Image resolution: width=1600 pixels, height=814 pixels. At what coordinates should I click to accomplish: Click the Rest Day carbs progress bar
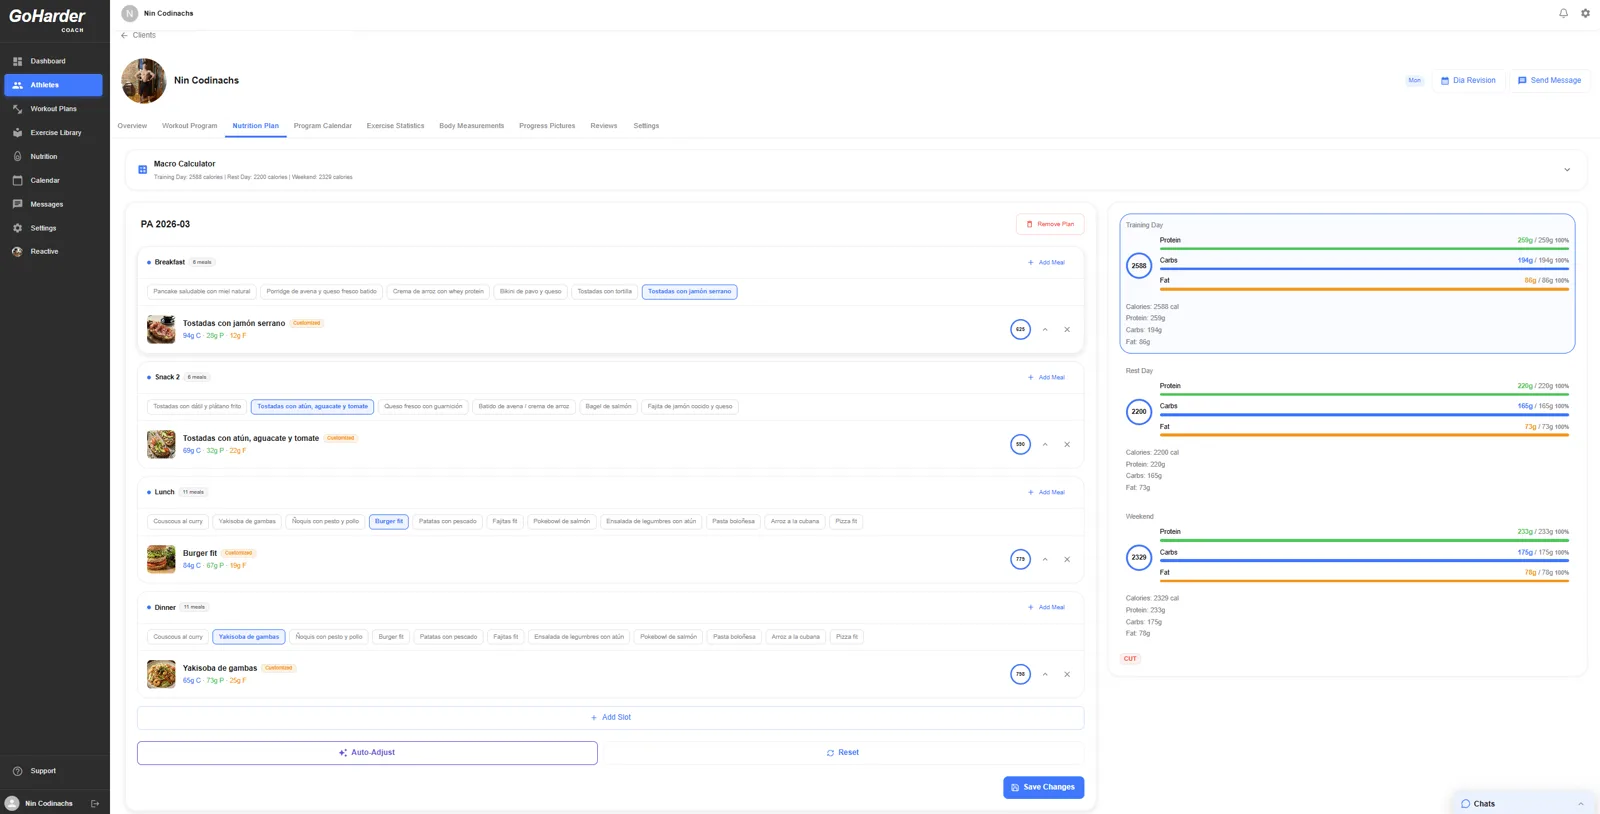click(1364, 415)
